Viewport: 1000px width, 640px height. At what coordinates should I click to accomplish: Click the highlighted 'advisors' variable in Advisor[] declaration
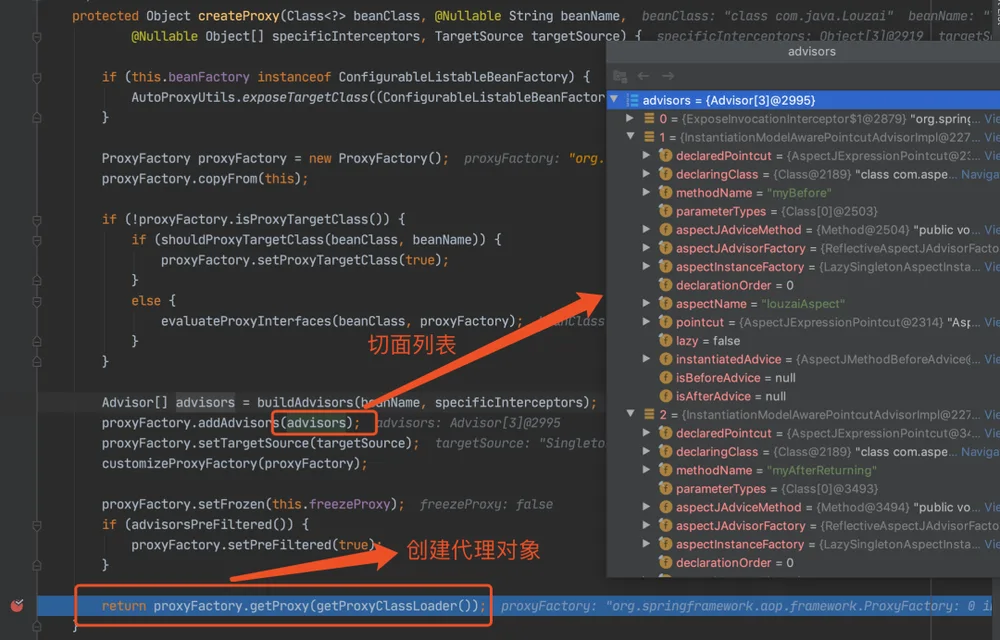point(205,402)
